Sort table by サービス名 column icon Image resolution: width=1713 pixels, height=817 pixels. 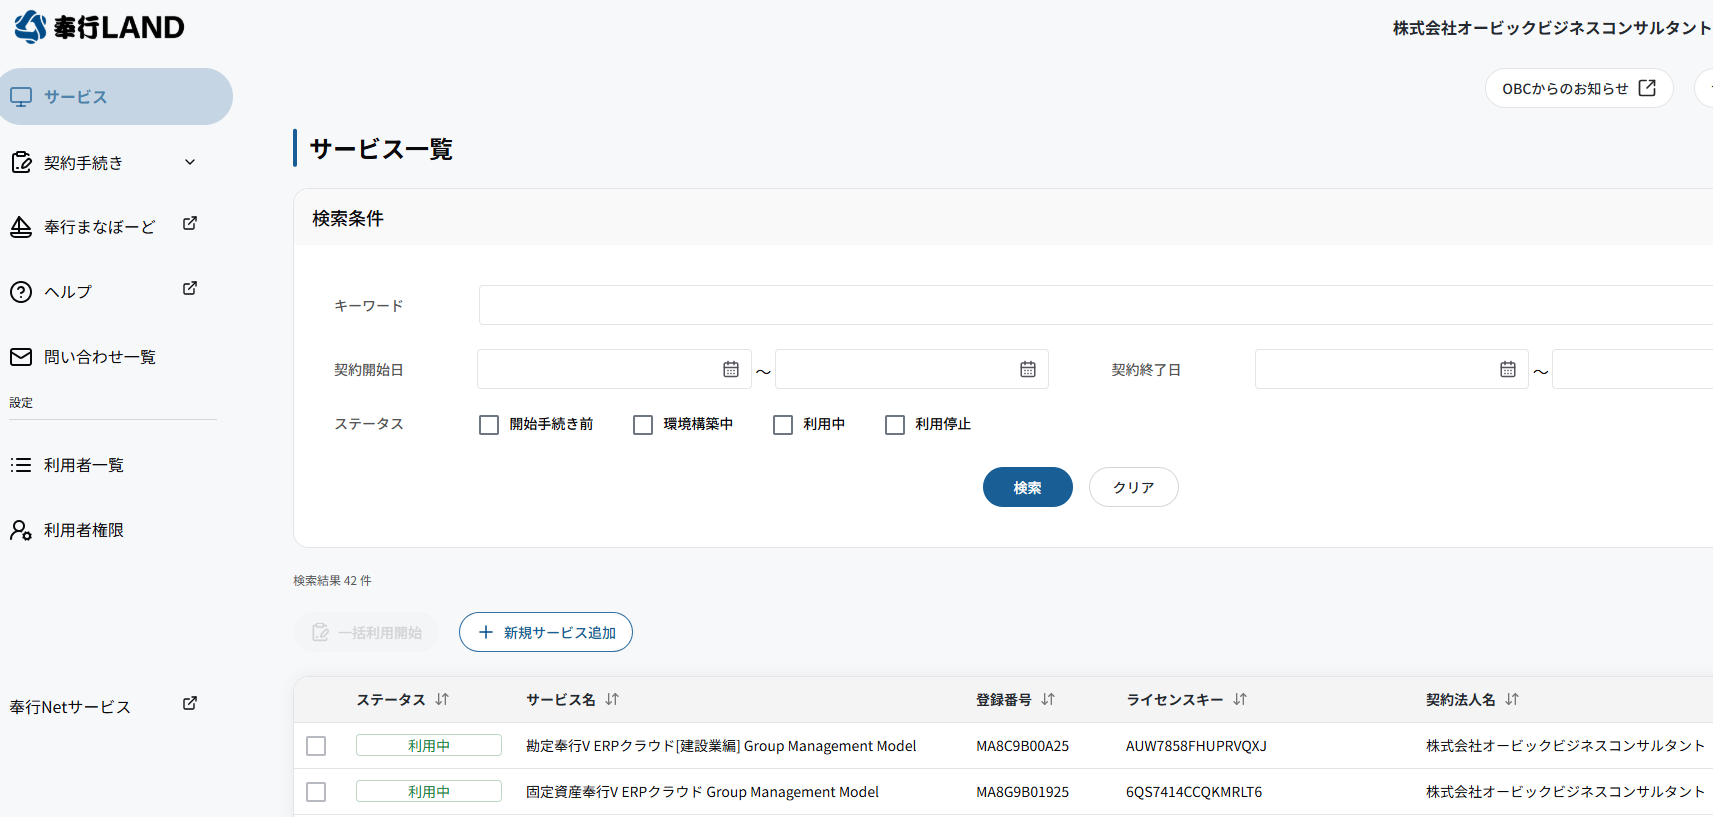612,699
